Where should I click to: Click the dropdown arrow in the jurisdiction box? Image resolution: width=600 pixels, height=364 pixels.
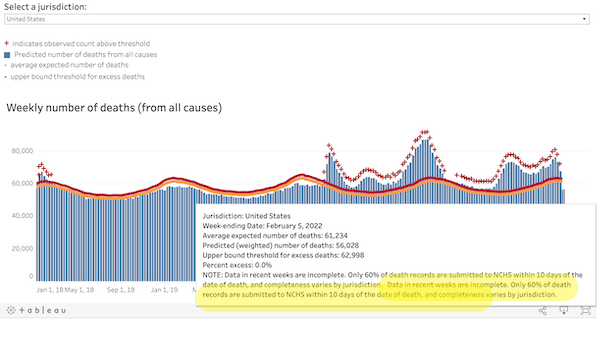click(584, 19)
